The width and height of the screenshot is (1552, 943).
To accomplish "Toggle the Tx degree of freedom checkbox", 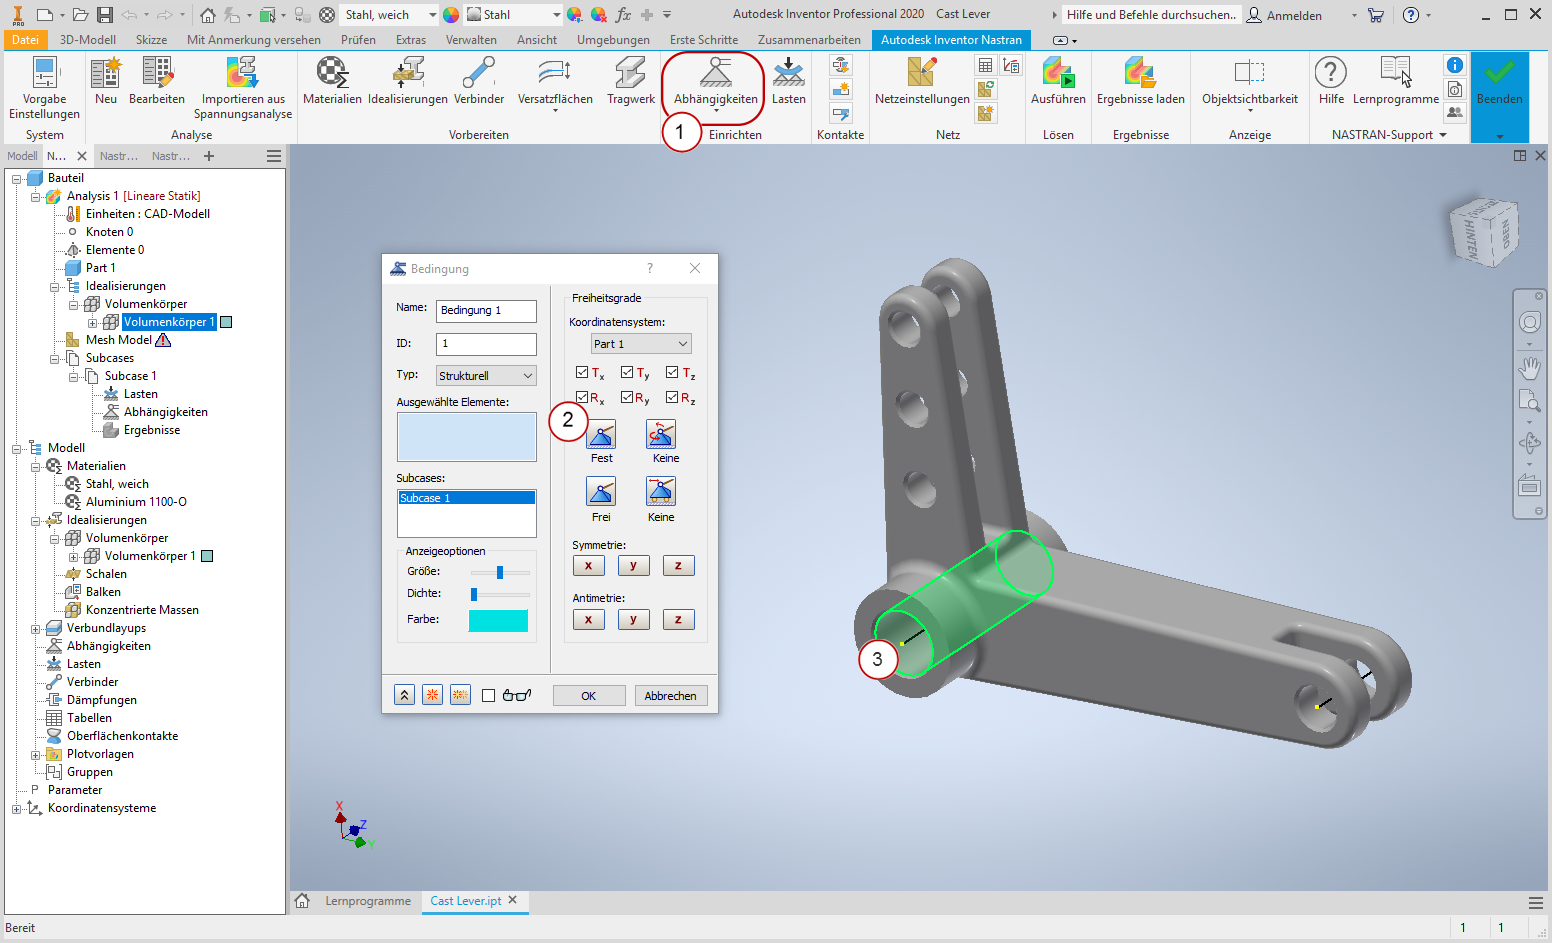I will pos(582,373).
